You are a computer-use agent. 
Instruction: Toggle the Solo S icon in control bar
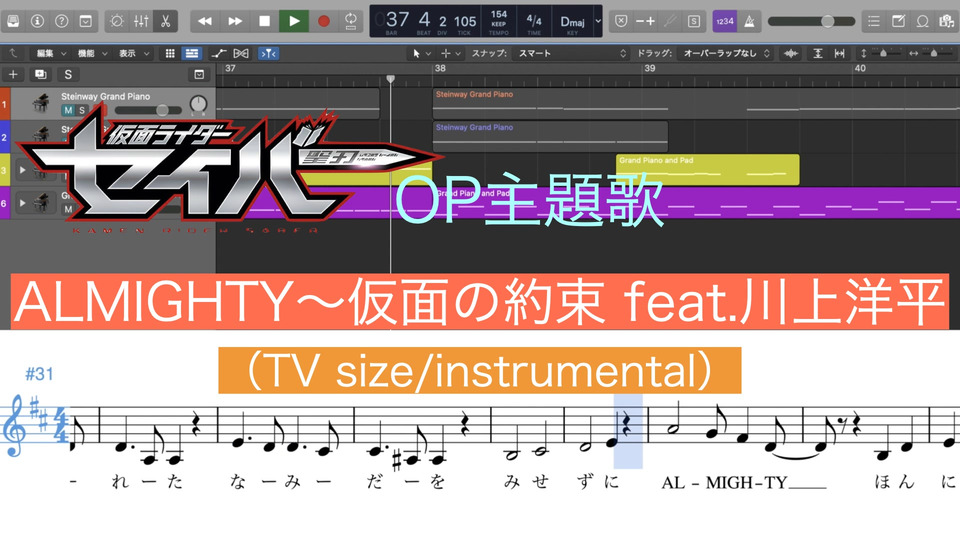point(694,21)
